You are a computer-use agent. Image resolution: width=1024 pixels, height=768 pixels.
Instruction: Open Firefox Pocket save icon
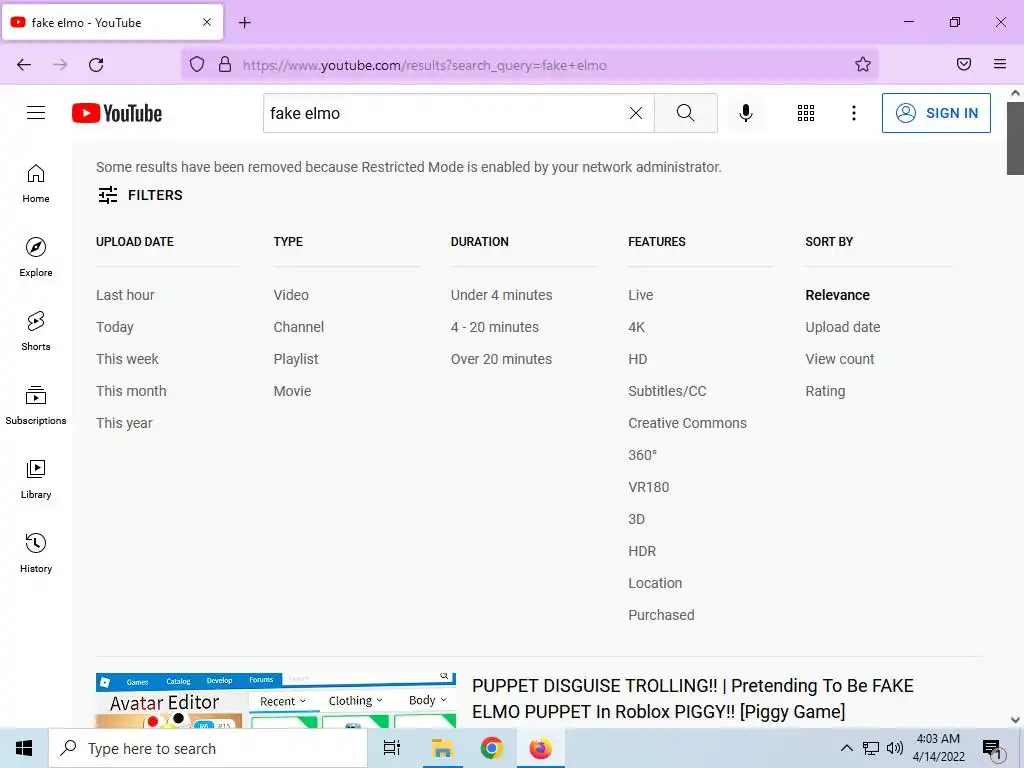click(964, 64)
